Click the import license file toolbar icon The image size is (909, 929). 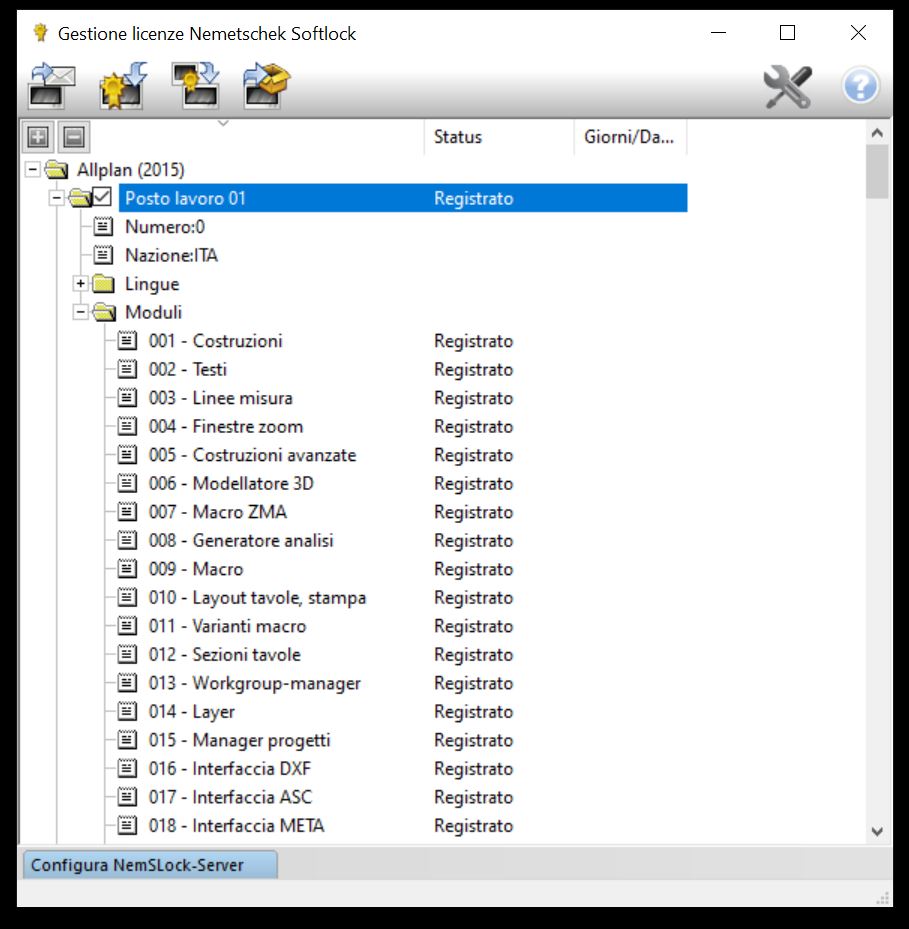point(123,86)
